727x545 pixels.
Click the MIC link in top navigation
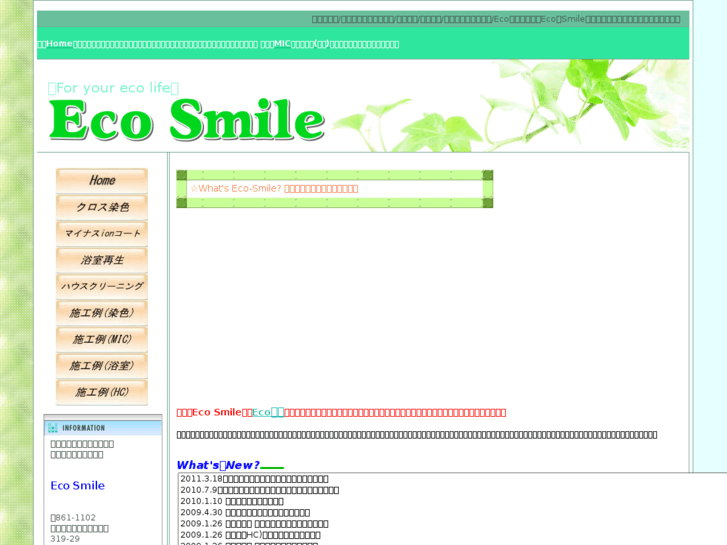point(282,44)
